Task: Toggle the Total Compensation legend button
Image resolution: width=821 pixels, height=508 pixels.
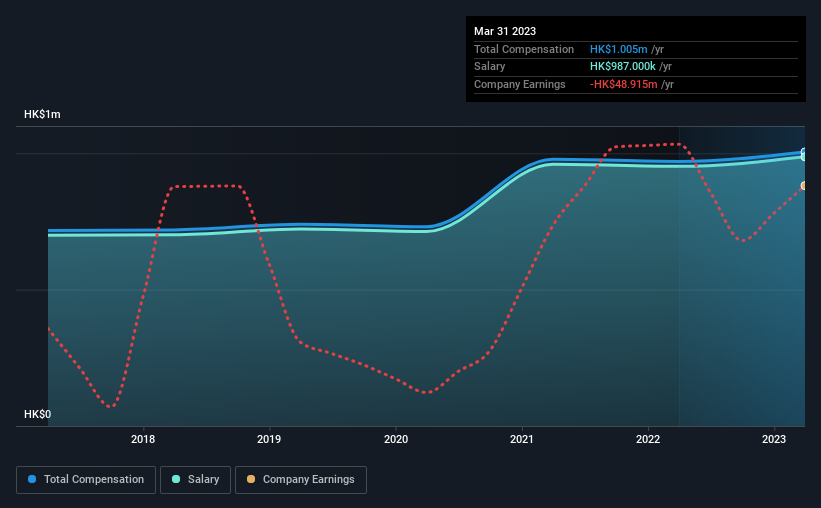Action: click(x=86, y=480)
